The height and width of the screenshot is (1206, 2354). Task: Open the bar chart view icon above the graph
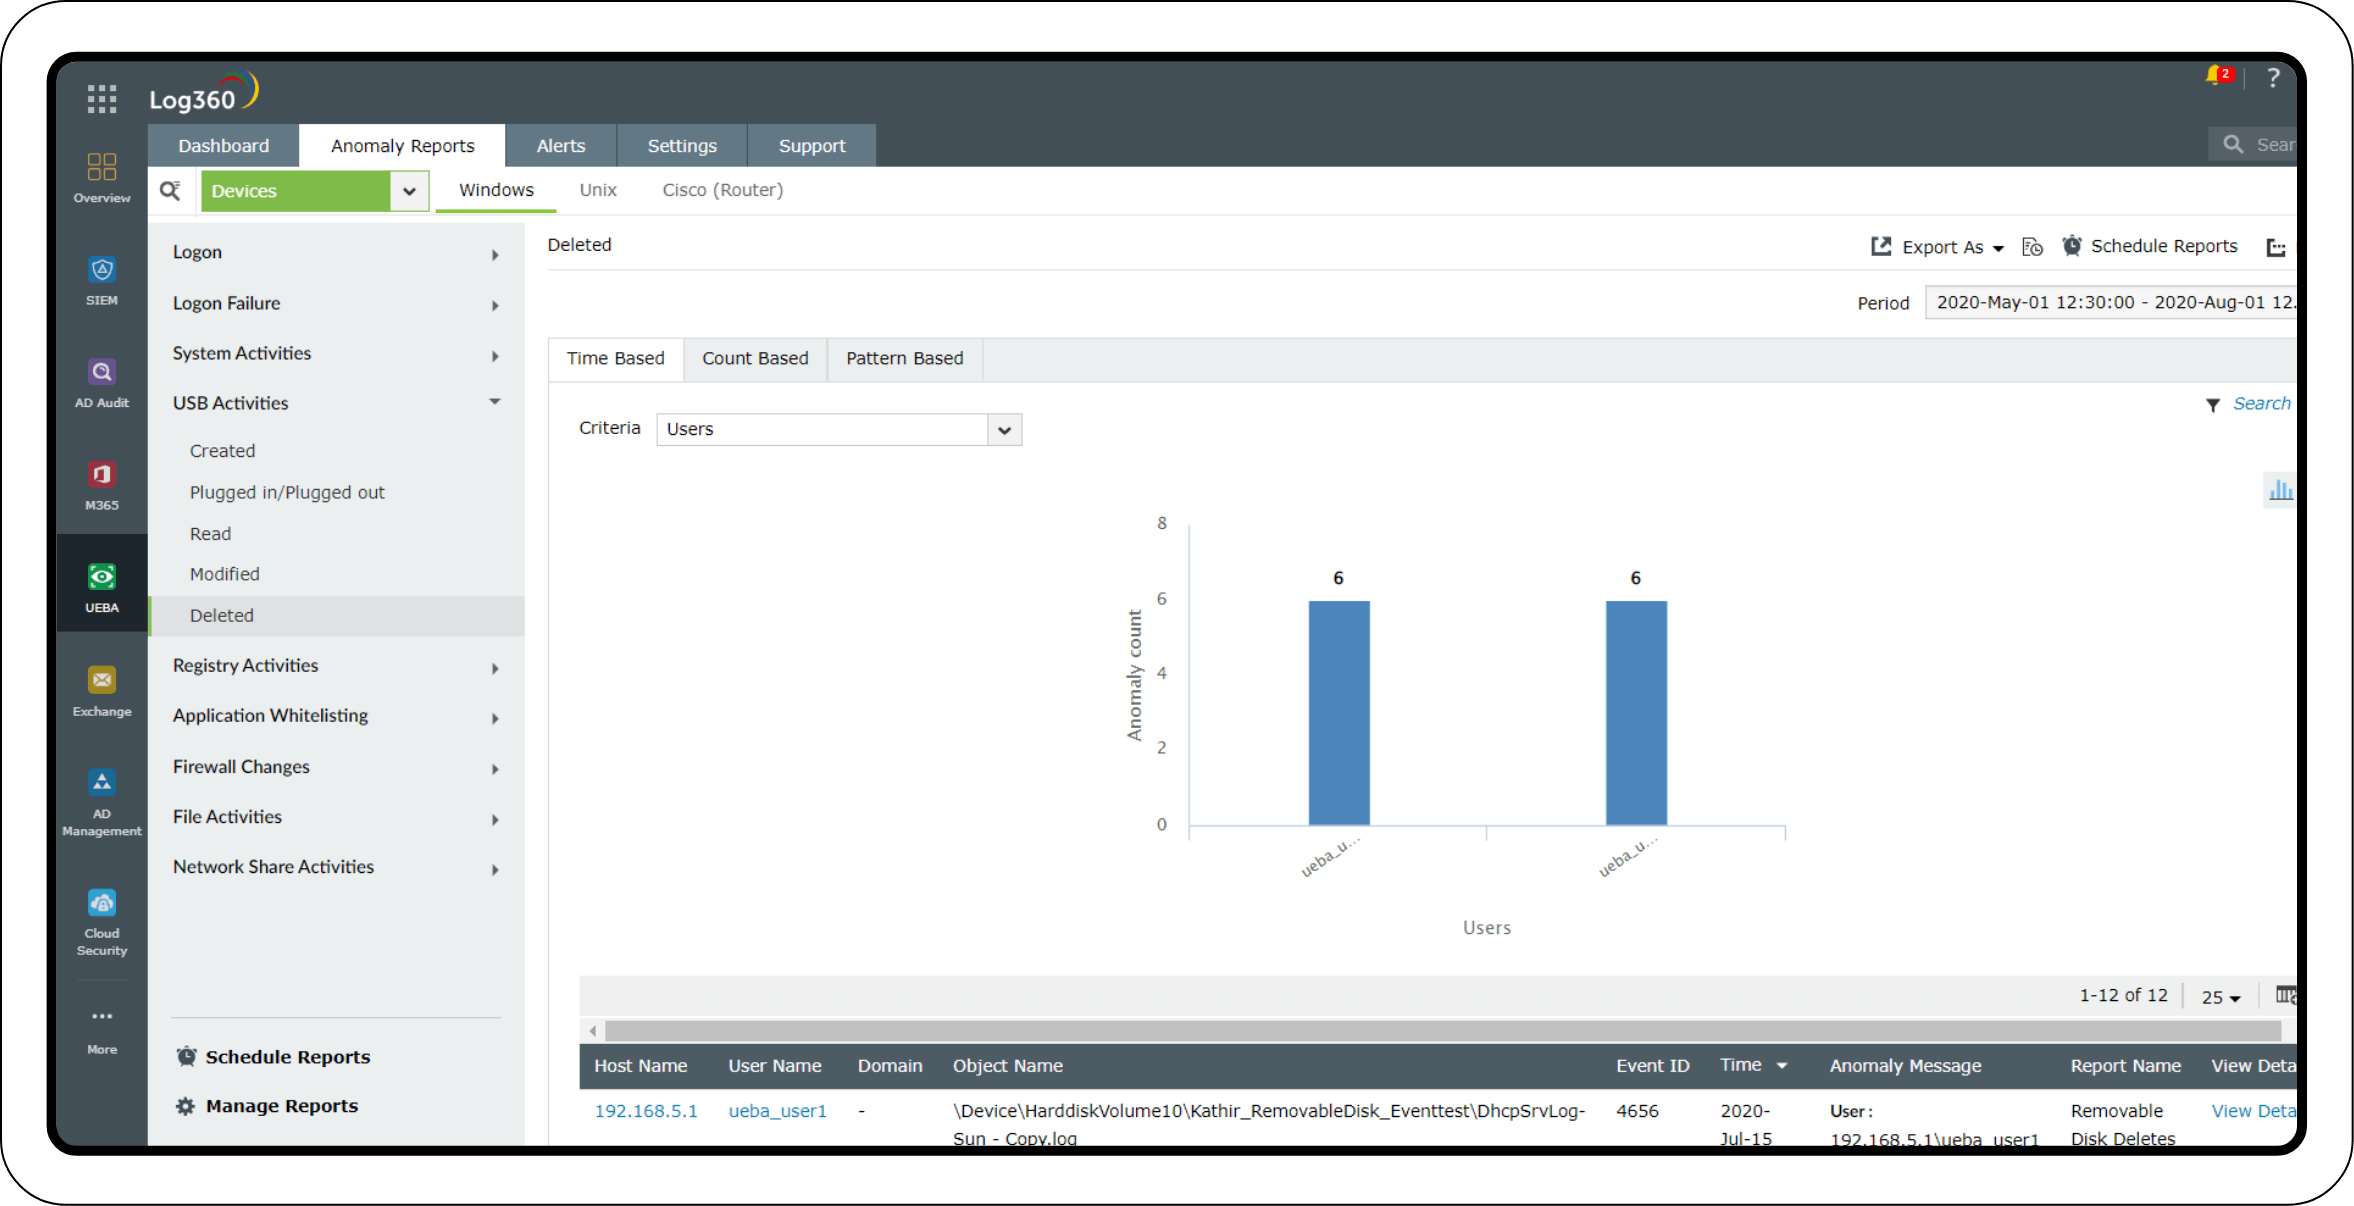point(2281,490)
